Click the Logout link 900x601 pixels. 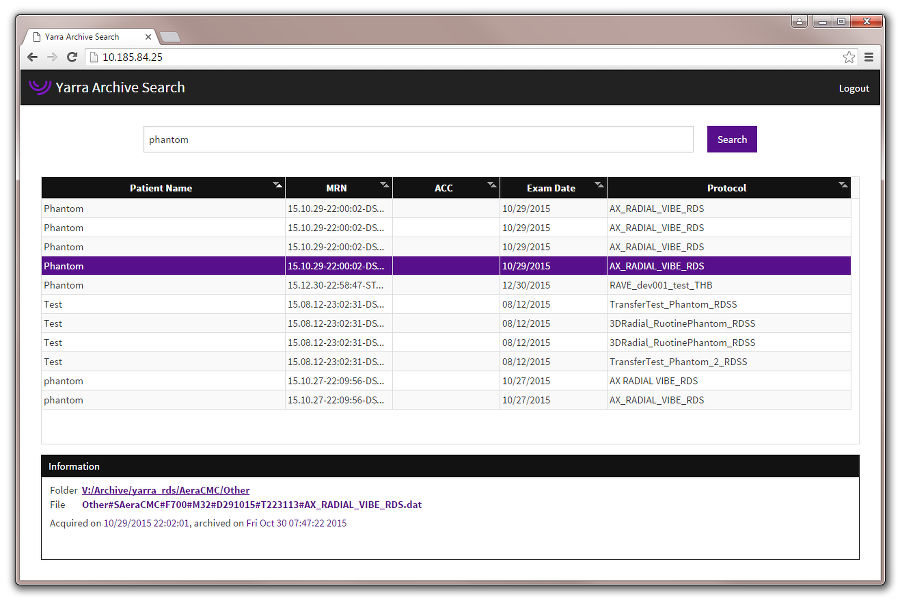[853, 88]
